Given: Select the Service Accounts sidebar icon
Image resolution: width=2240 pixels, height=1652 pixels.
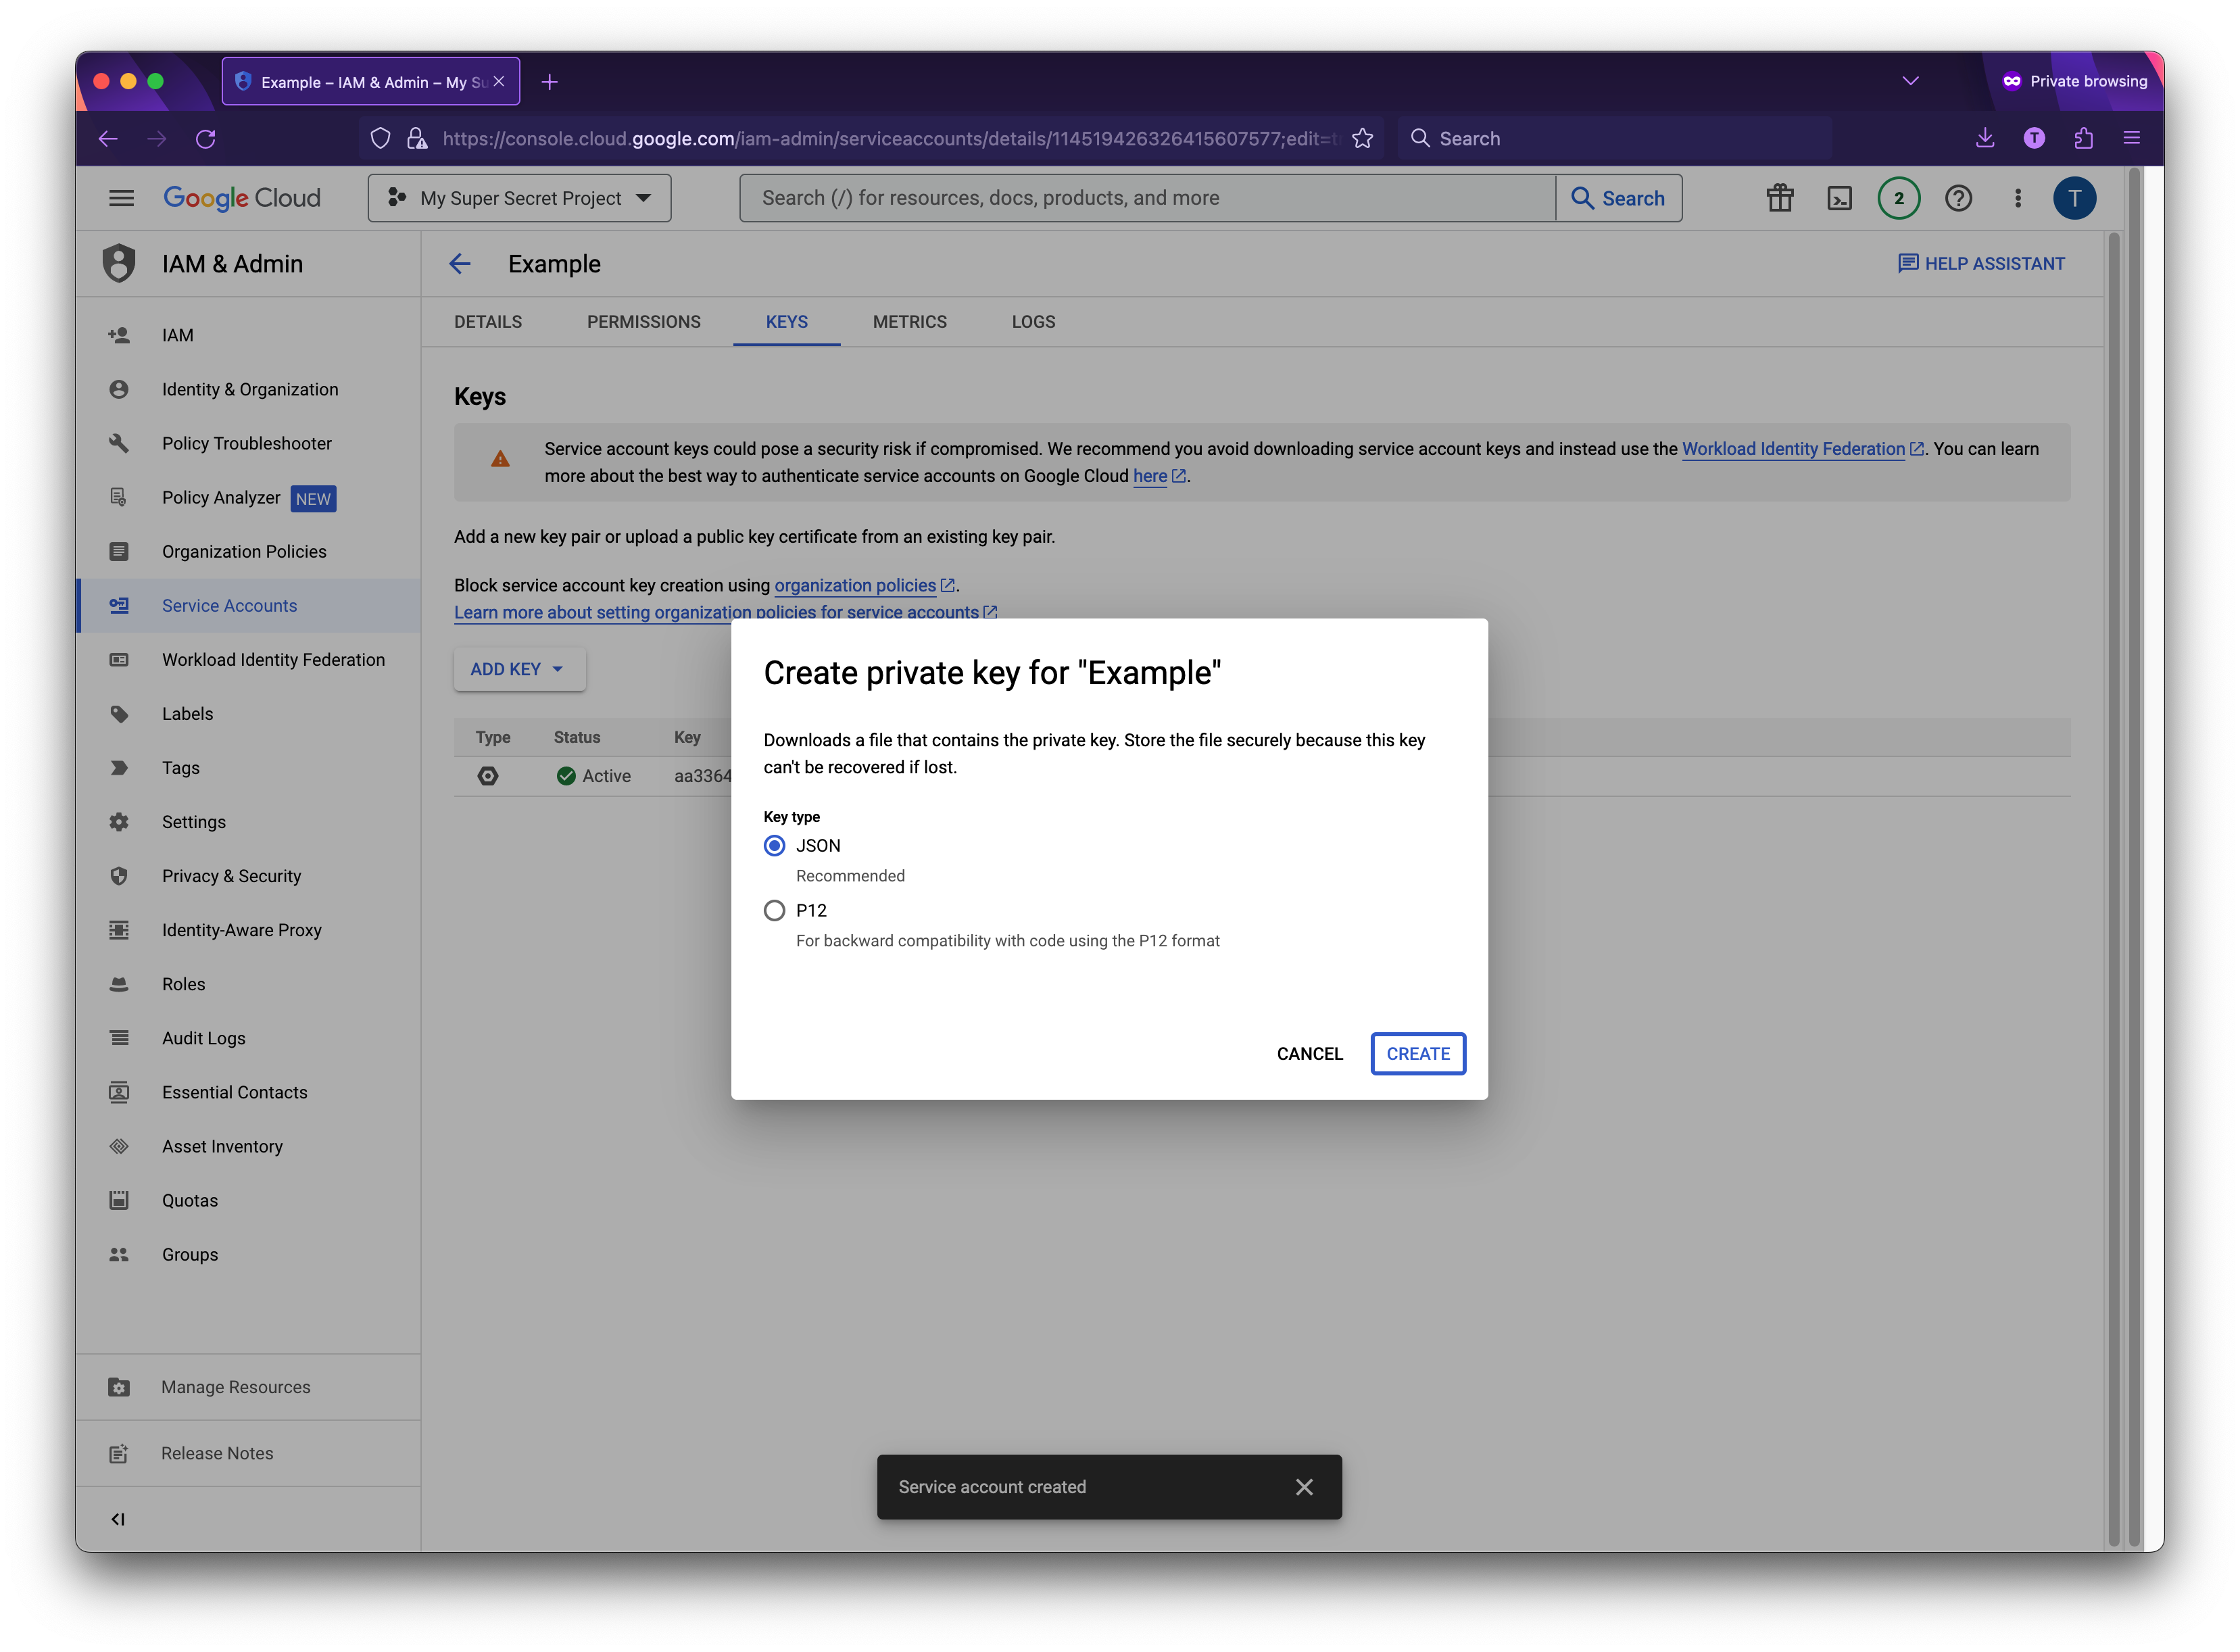Looking at the screenshot, I should pos(119,605).
